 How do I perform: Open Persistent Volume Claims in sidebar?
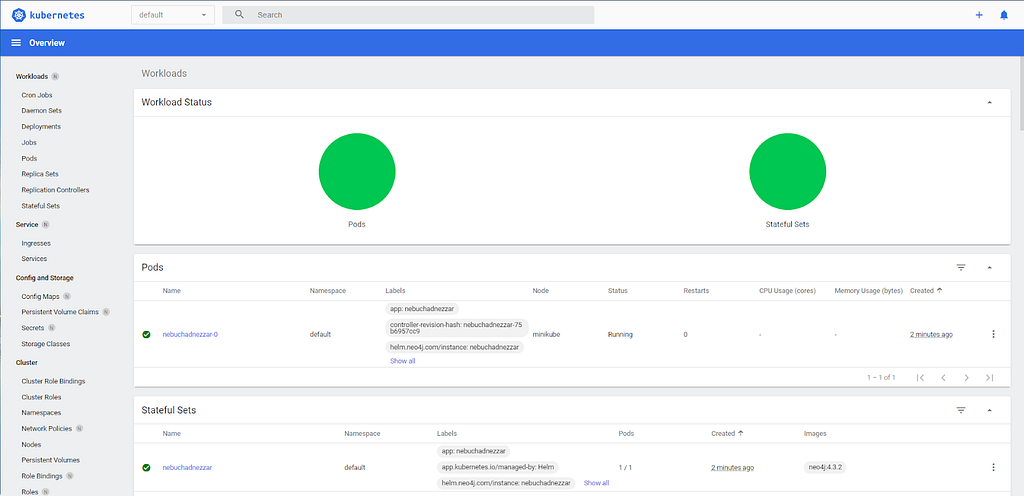pyautogui.click(x=60, y=312)
